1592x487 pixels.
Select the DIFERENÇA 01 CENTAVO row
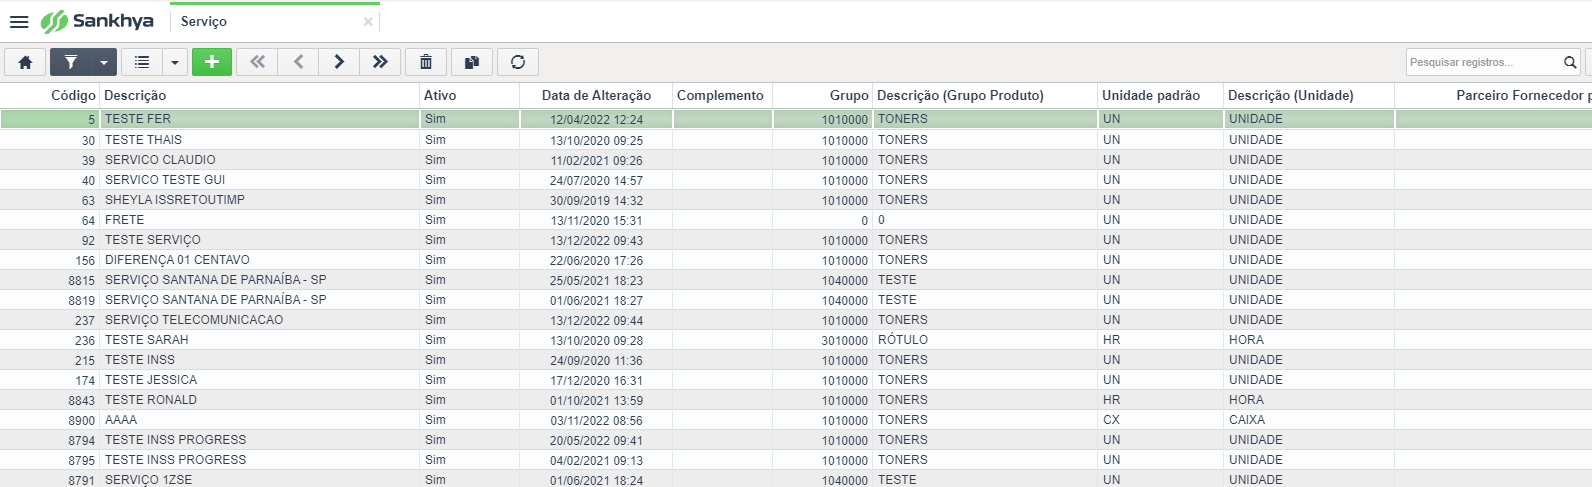(x=796, y=260)
